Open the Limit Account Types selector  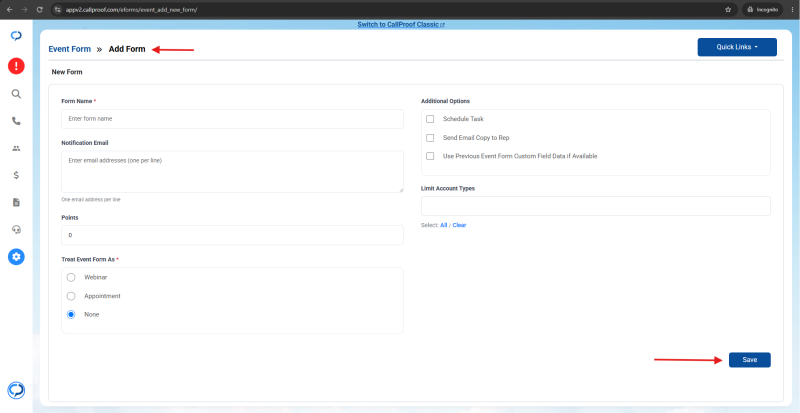tap(595, 206)
